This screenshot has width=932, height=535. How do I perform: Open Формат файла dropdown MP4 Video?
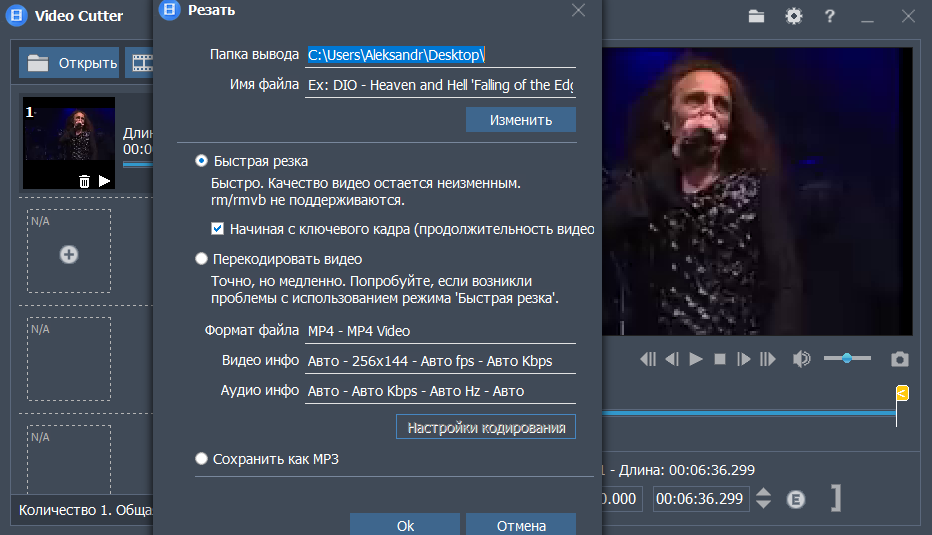pos(440,331)
